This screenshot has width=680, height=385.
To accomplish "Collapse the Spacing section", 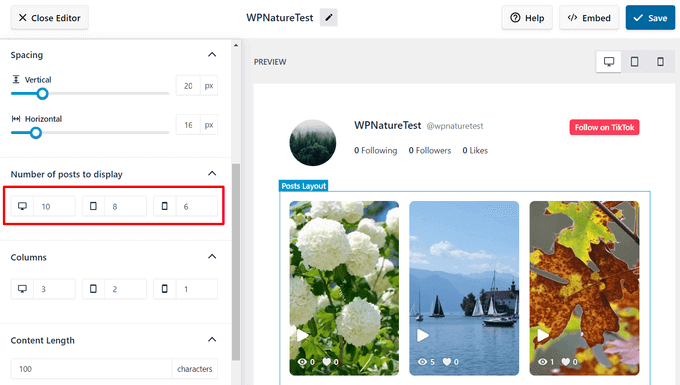I will click(x=212, y=55).
